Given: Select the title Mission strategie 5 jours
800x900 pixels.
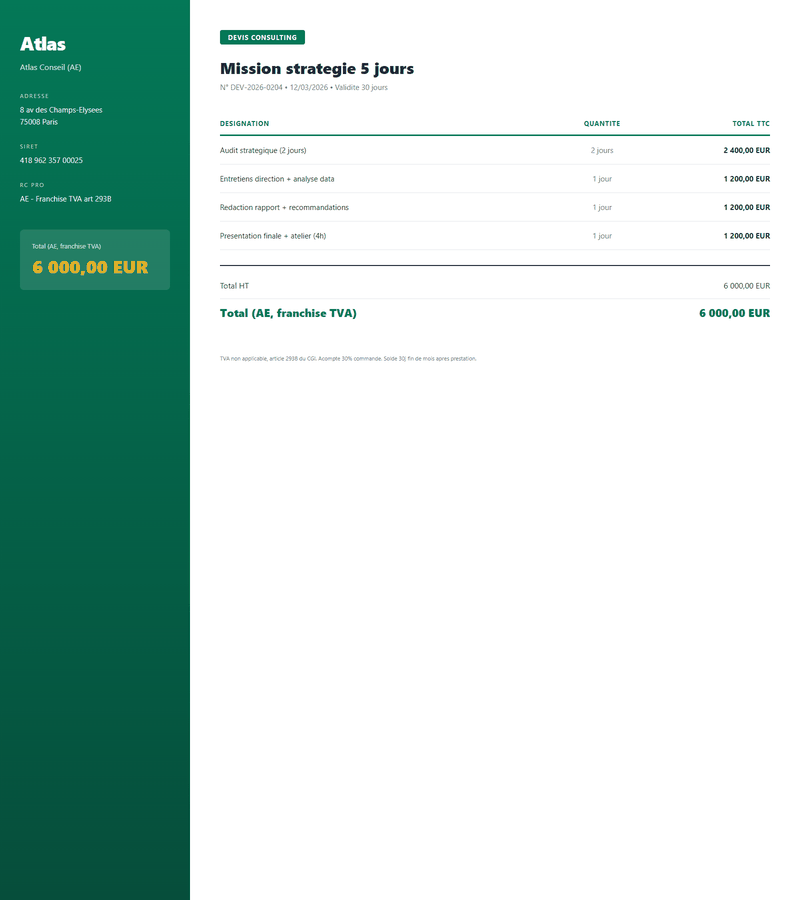Looking at the screenshot, I should click(x=317, y=69).
